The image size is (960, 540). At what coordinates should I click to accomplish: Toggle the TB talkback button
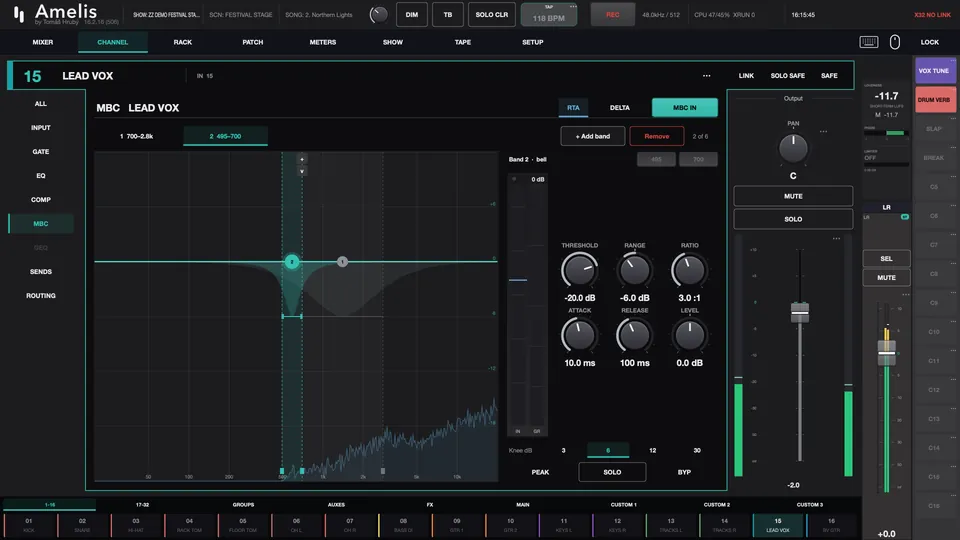pos(448,15)
